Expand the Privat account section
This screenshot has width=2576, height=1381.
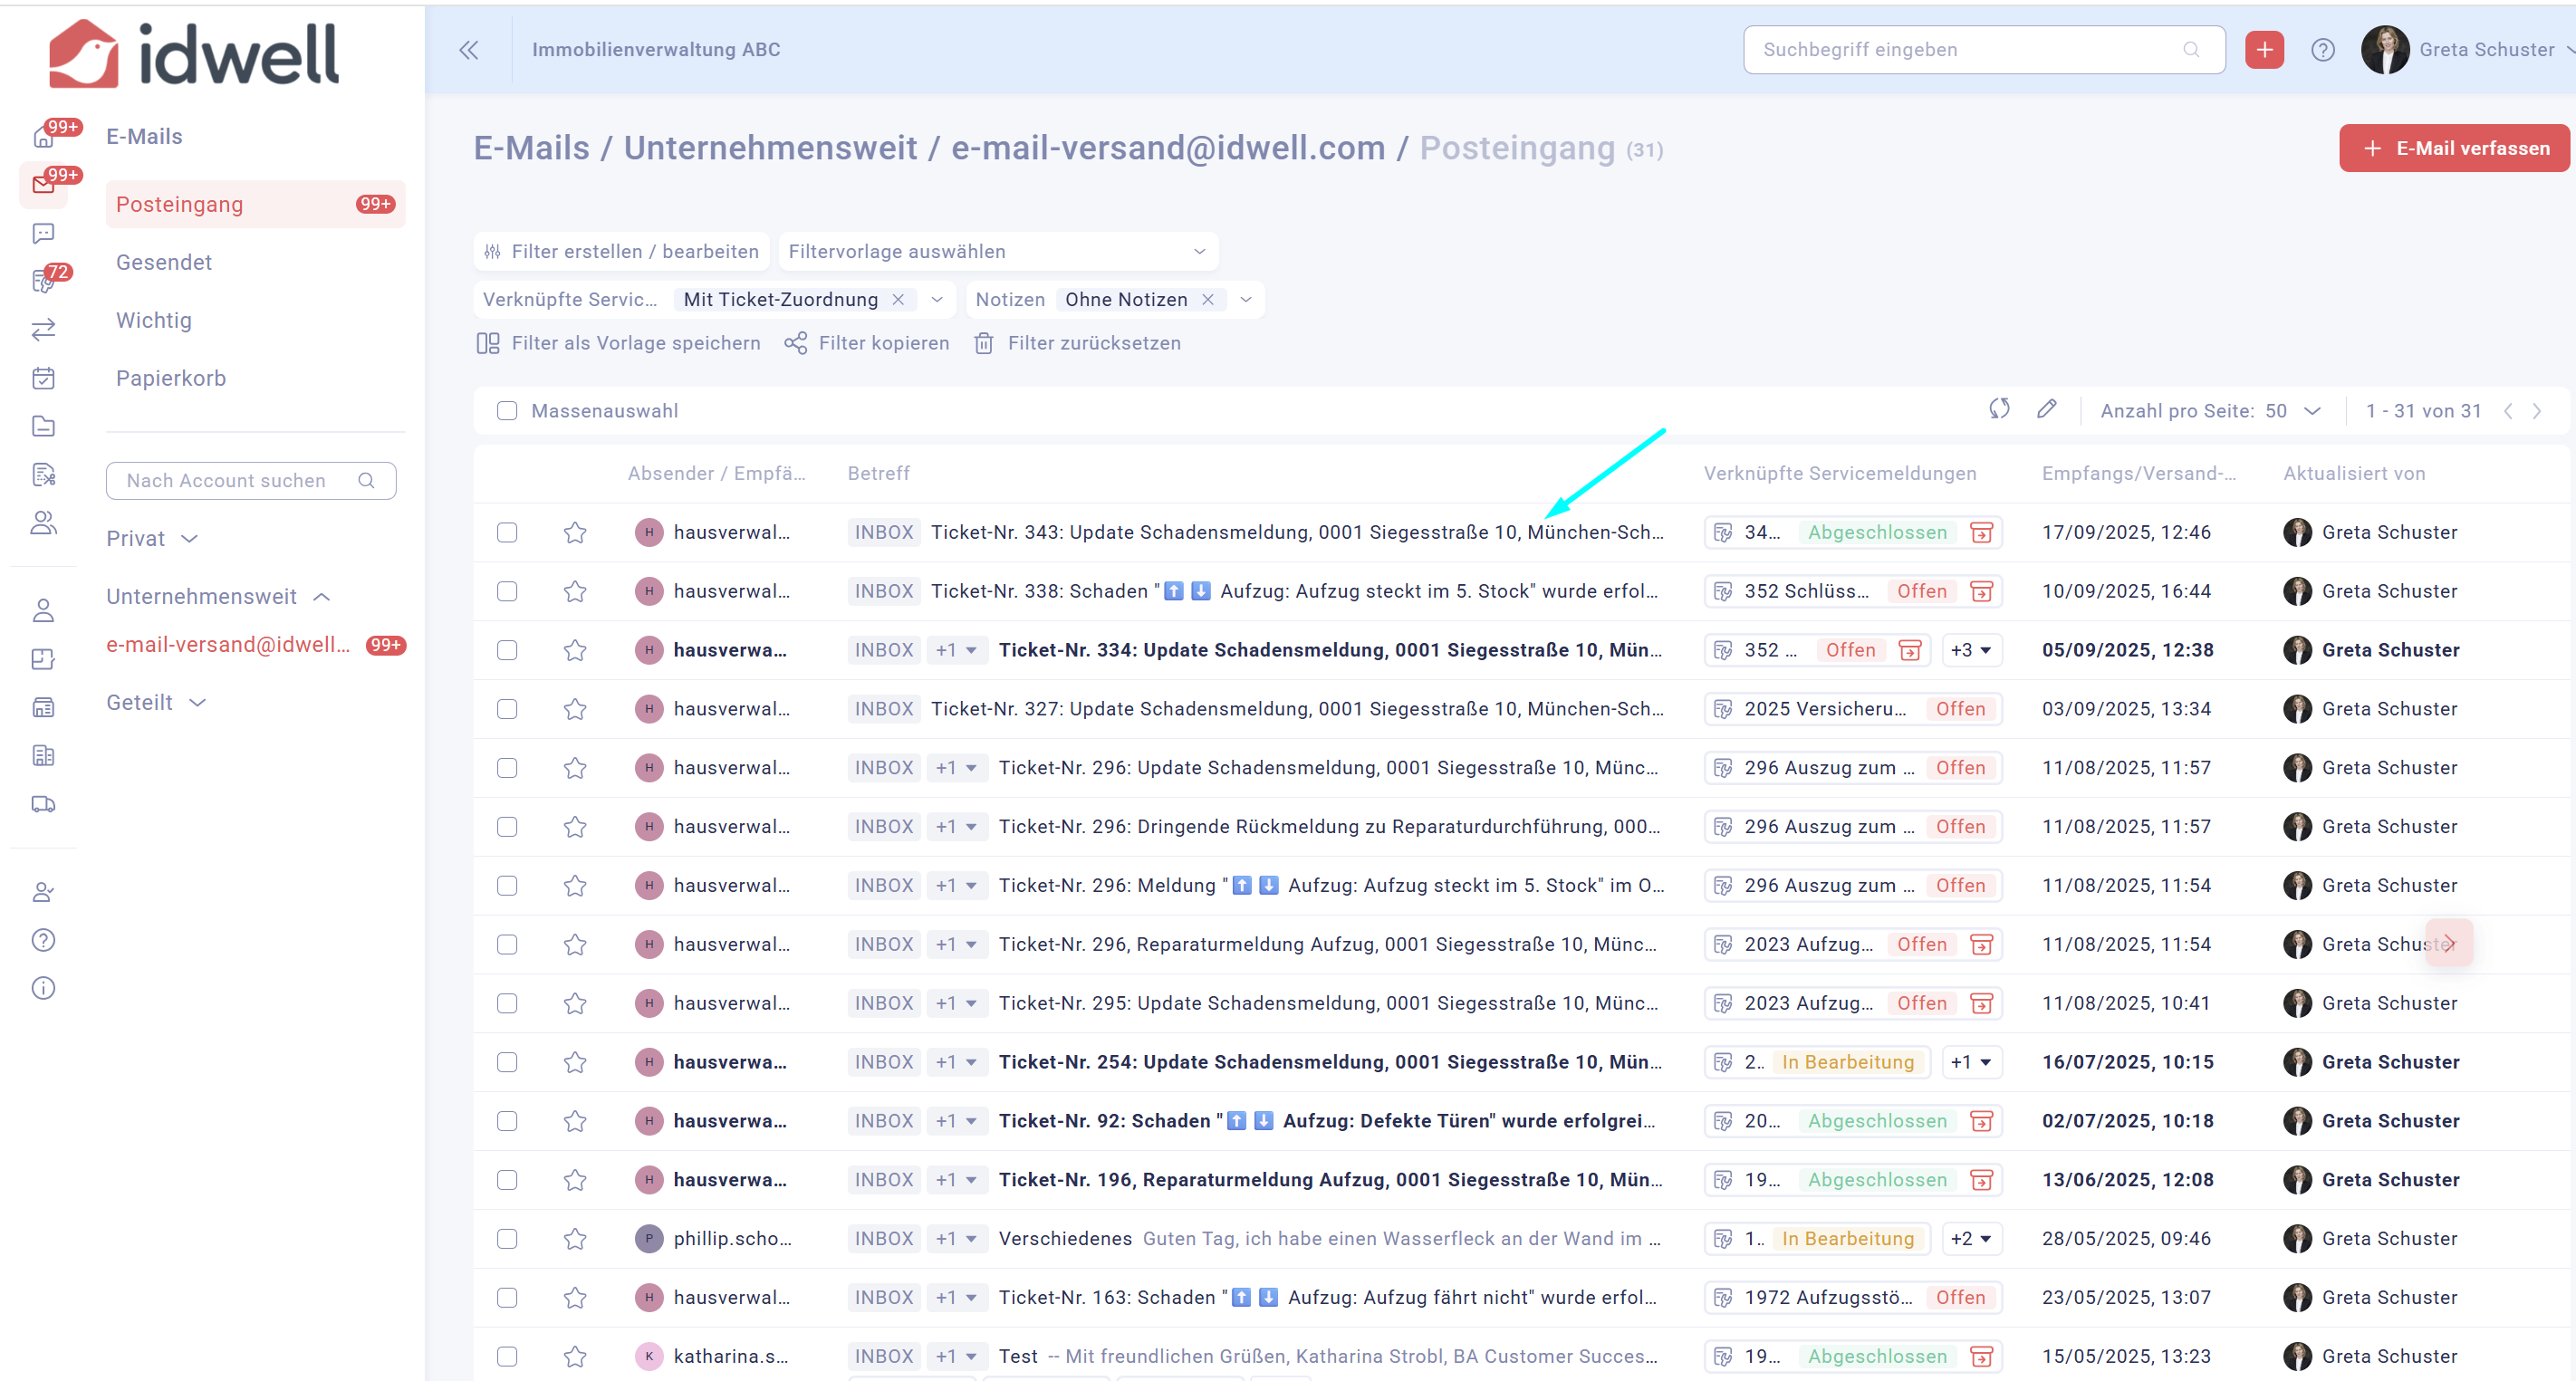coord(152,539)
